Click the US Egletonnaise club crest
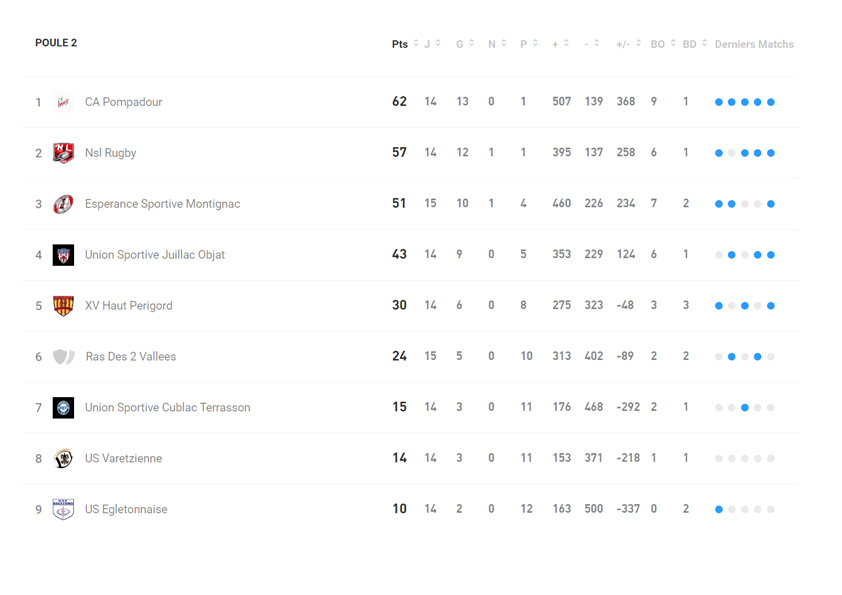 (x=63, y=510)
